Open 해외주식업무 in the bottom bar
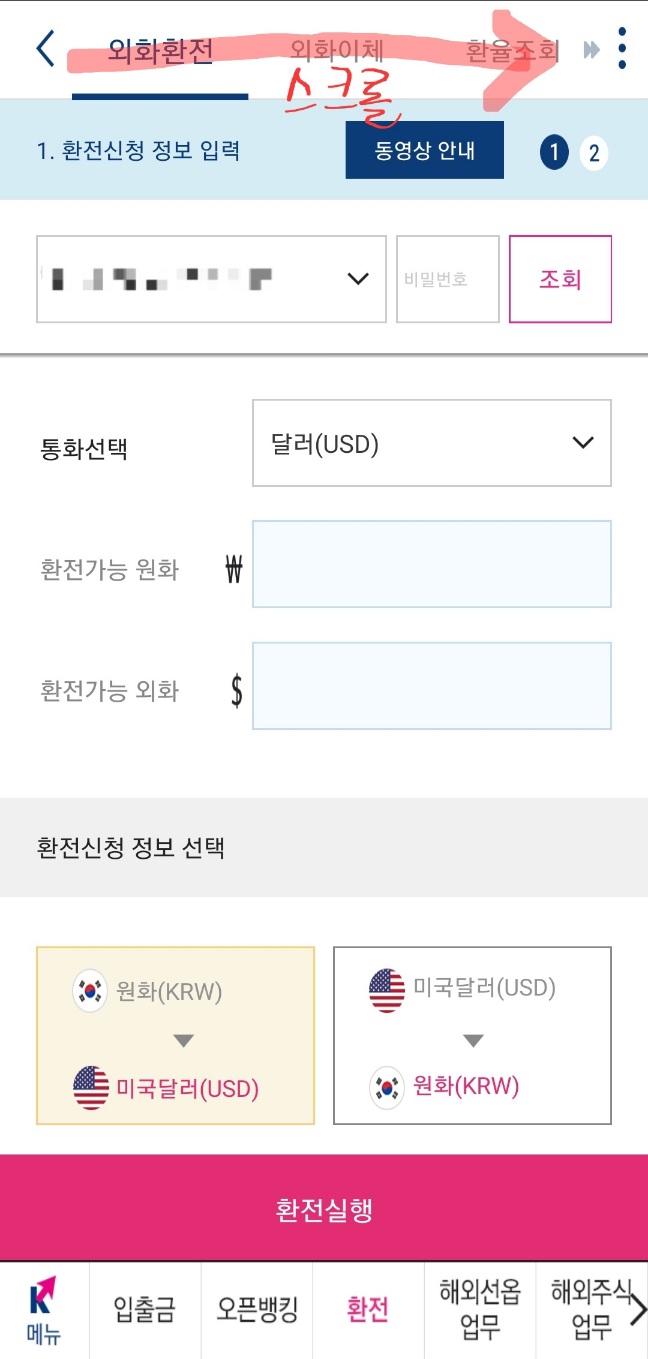648x1359 pixels. click(x=592, y=1310)
